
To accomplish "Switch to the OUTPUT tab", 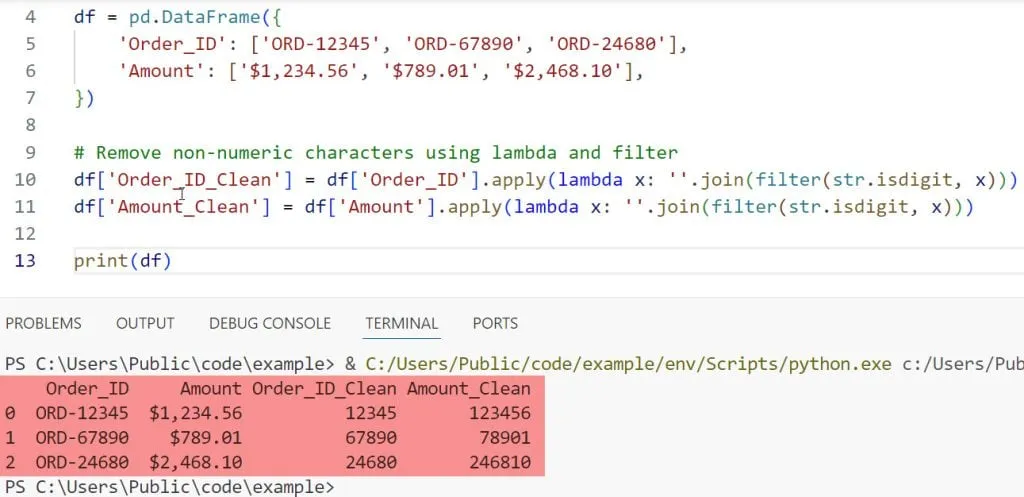I will click(x=145, y=323).
